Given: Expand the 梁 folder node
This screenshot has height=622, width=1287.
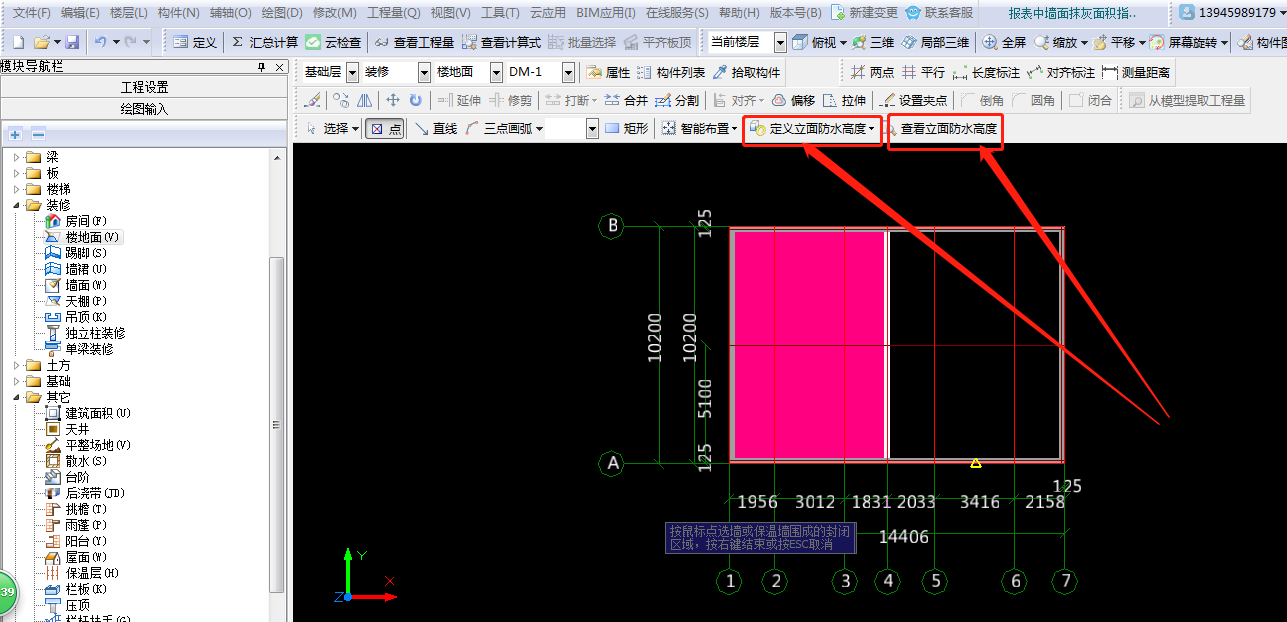Looking at the screenshot, I should pos(16,157).
